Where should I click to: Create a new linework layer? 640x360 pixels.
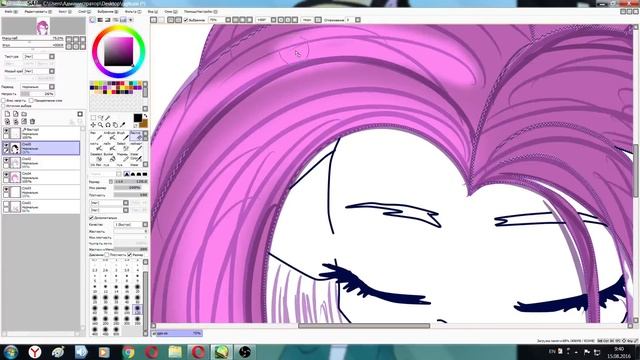[x=16, y=114]
